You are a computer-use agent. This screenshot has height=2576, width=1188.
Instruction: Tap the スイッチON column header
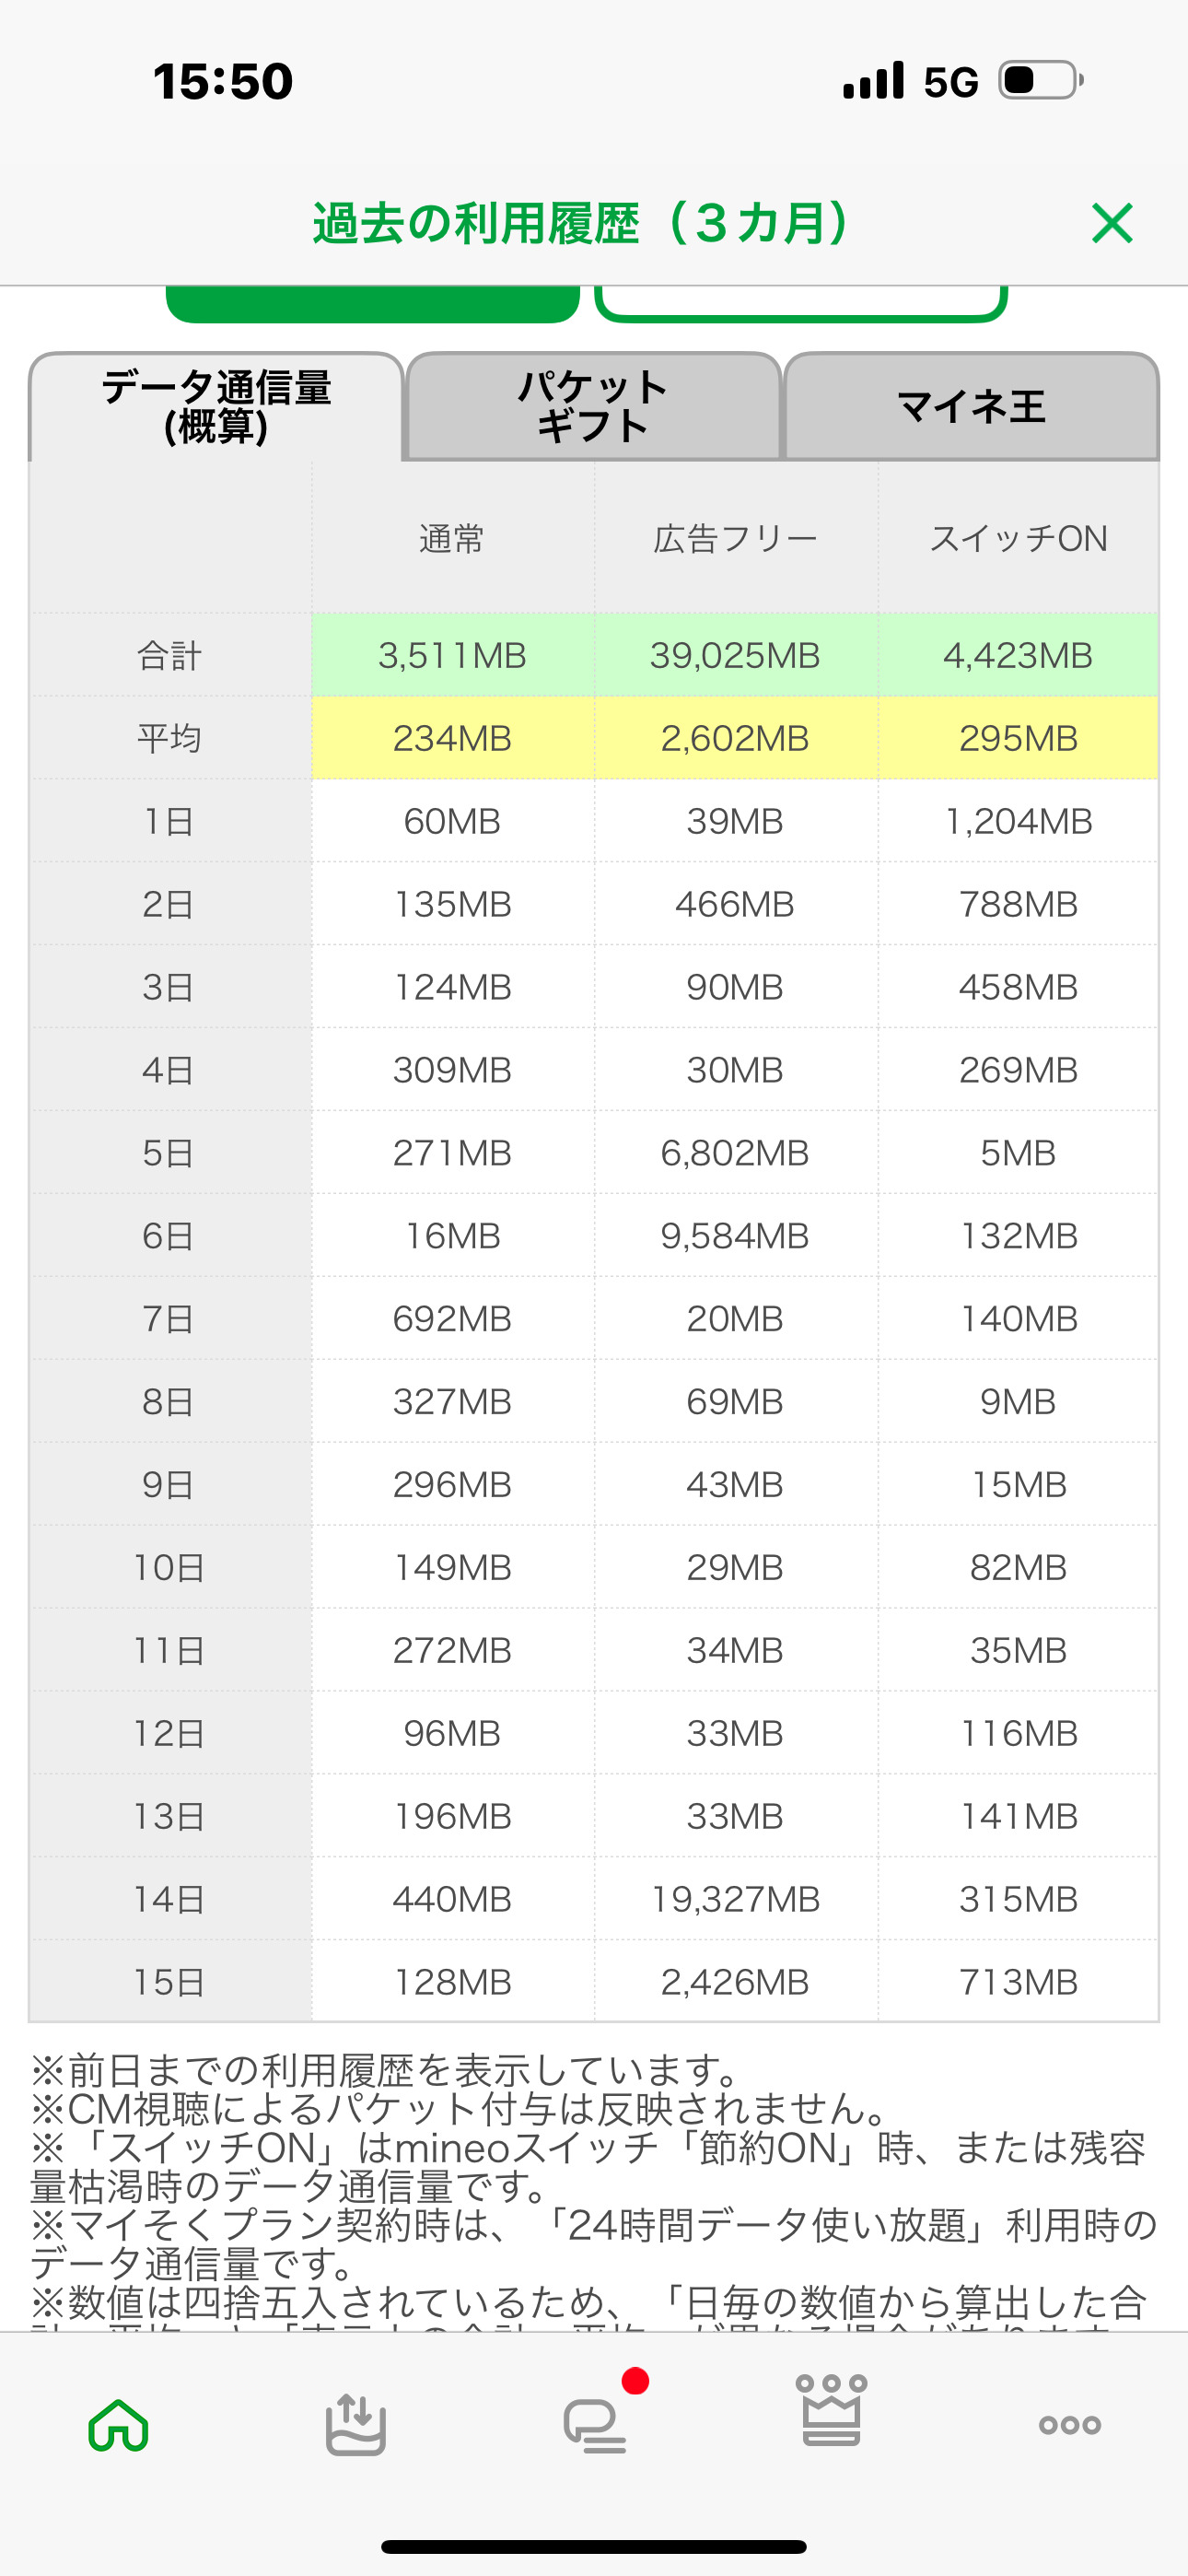point(1018,539)
